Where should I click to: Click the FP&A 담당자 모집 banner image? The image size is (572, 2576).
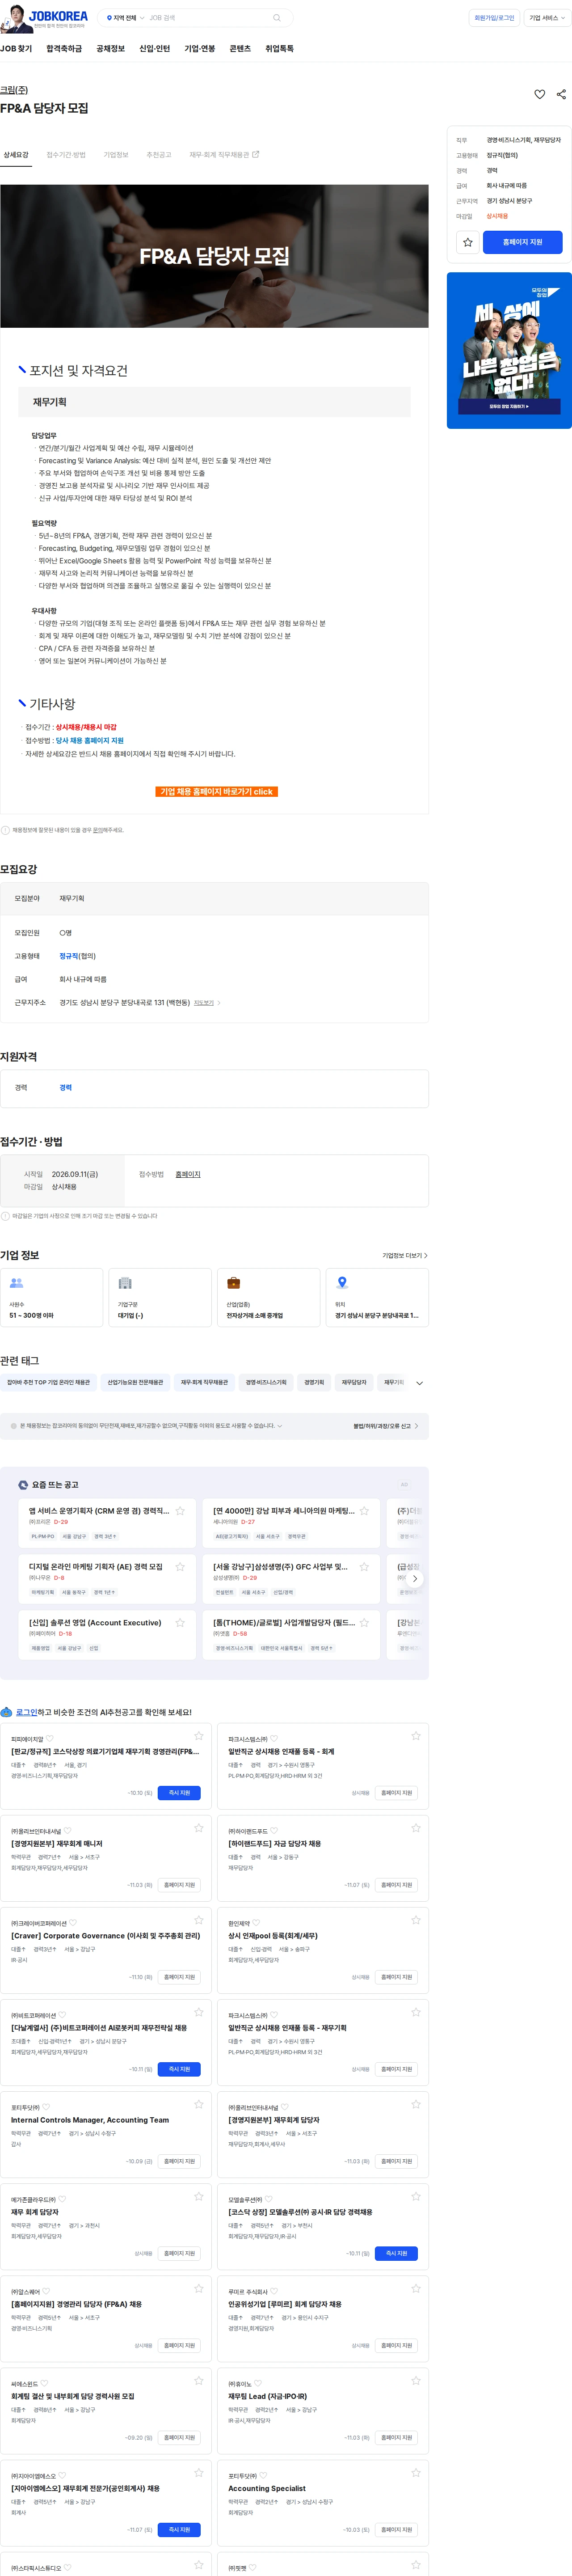pos(214,256)
